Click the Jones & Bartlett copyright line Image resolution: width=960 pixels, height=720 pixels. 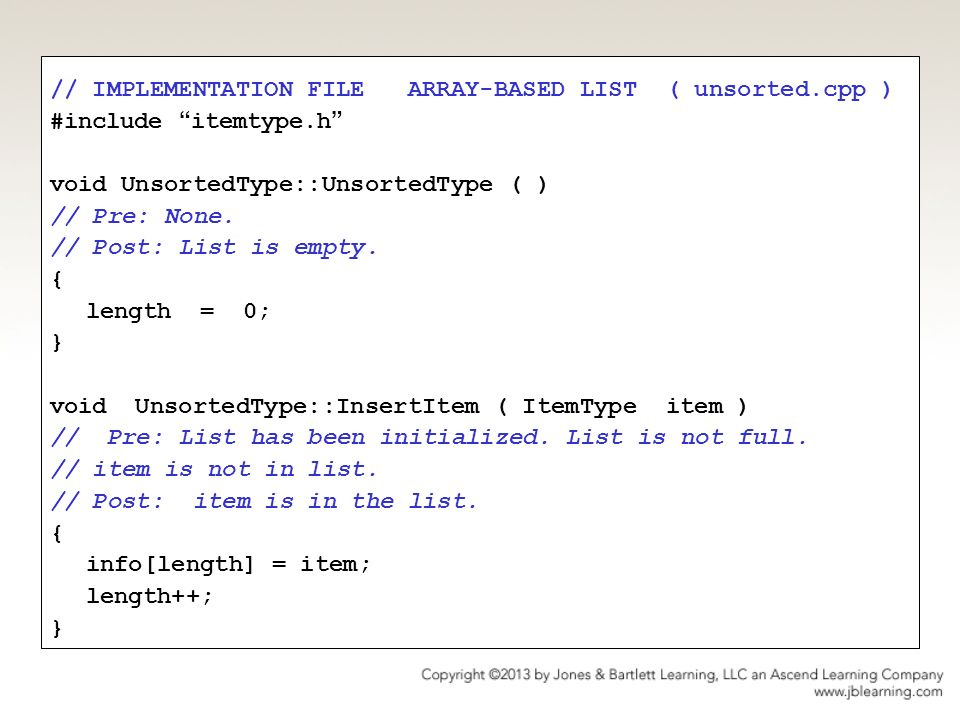(x=682, y=675)
